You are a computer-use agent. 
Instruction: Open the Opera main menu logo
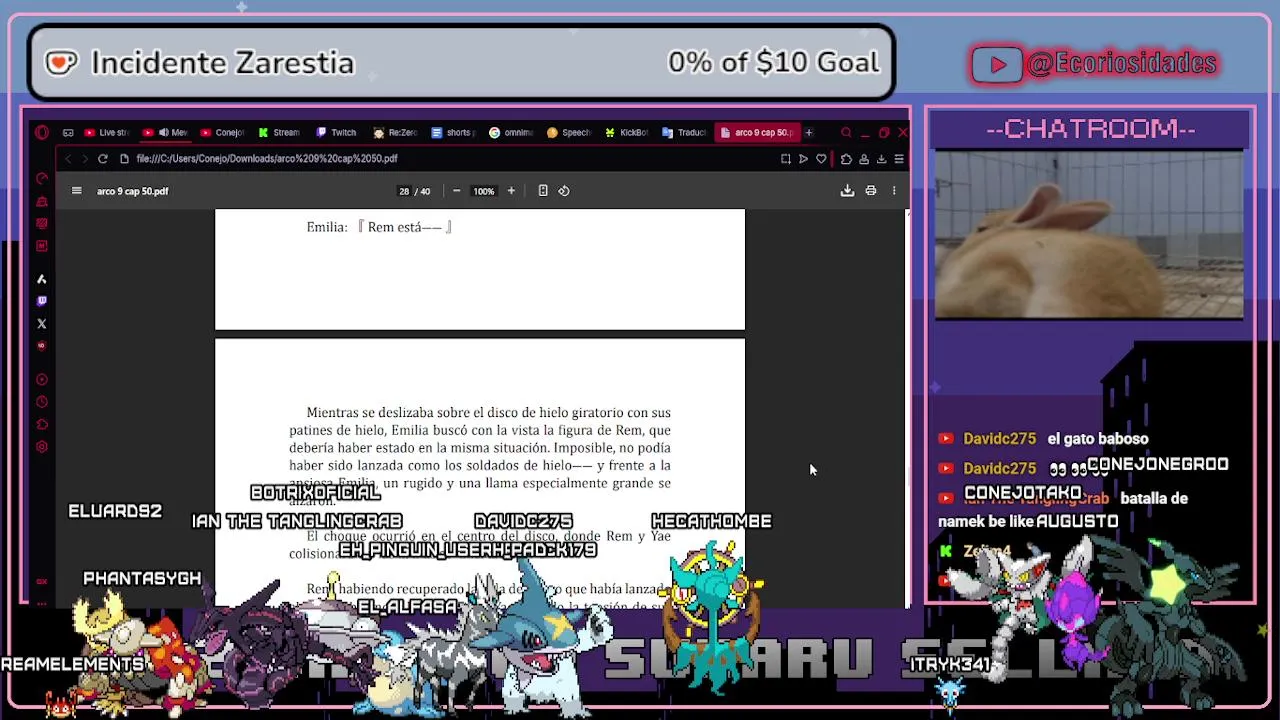point(41,132)
